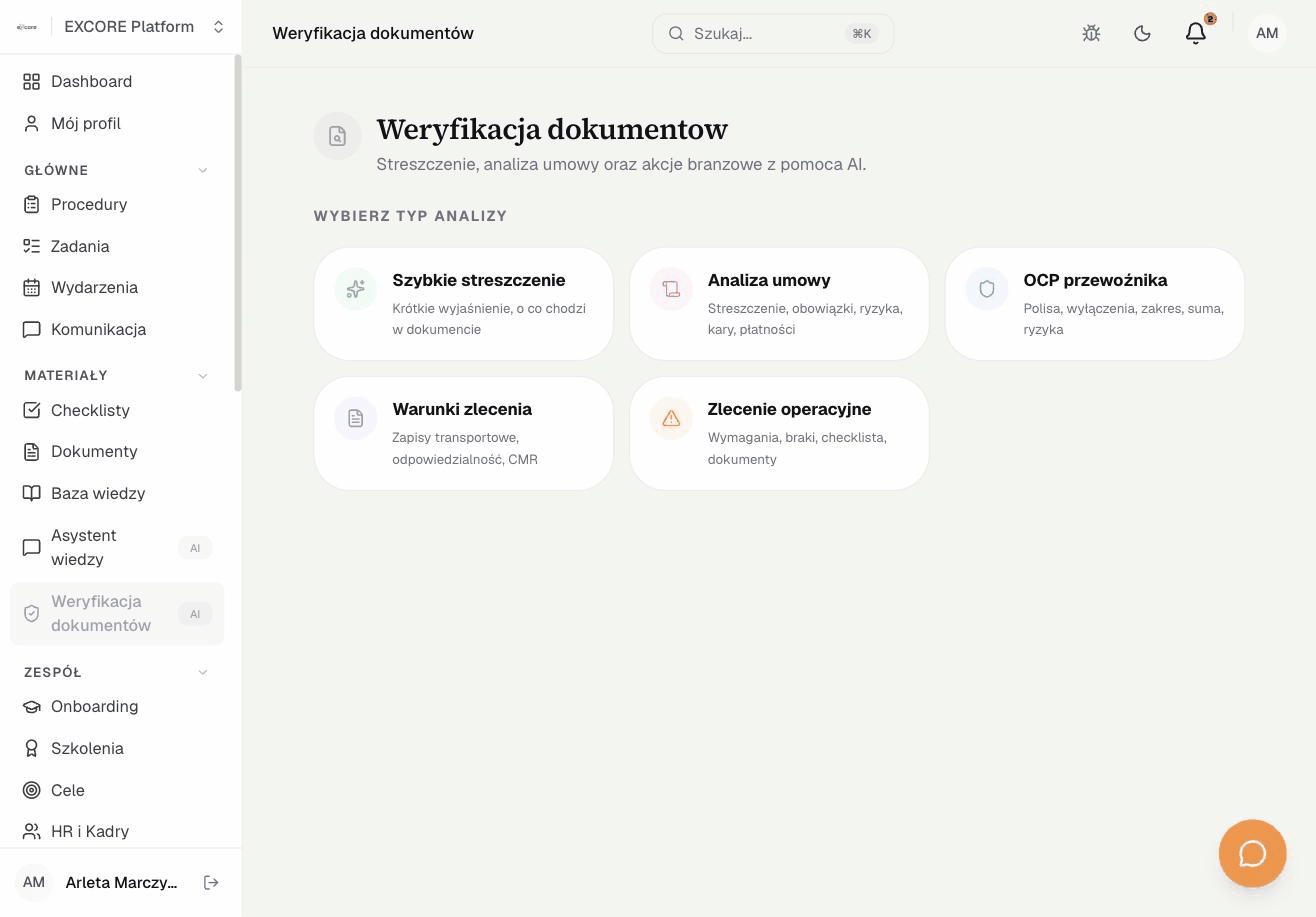1316x917 pixels.
Task: Click the ⌘K shortcut badge in search
Action: (862, 34)
